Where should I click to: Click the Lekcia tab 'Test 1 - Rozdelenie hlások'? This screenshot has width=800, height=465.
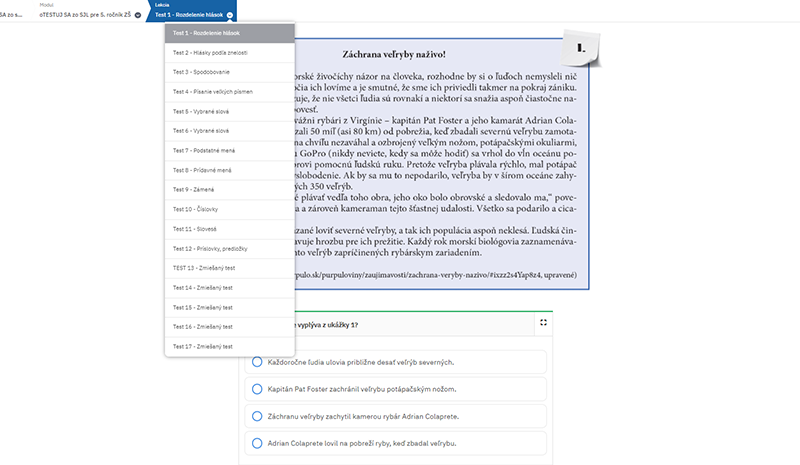coord(191,11)
